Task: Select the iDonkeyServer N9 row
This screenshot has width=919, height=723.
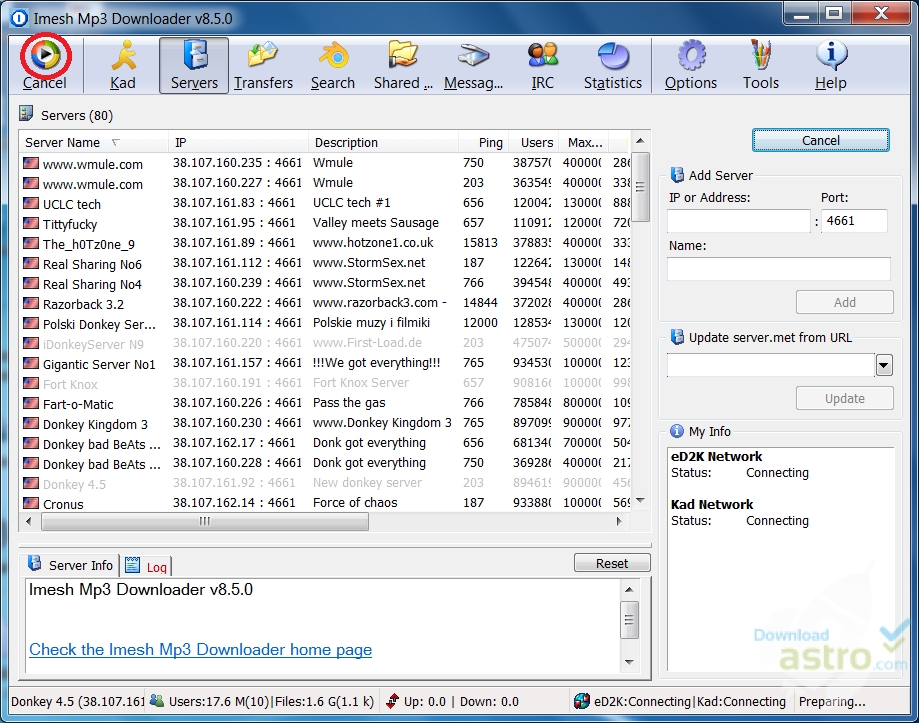Action: click(325, 343)
